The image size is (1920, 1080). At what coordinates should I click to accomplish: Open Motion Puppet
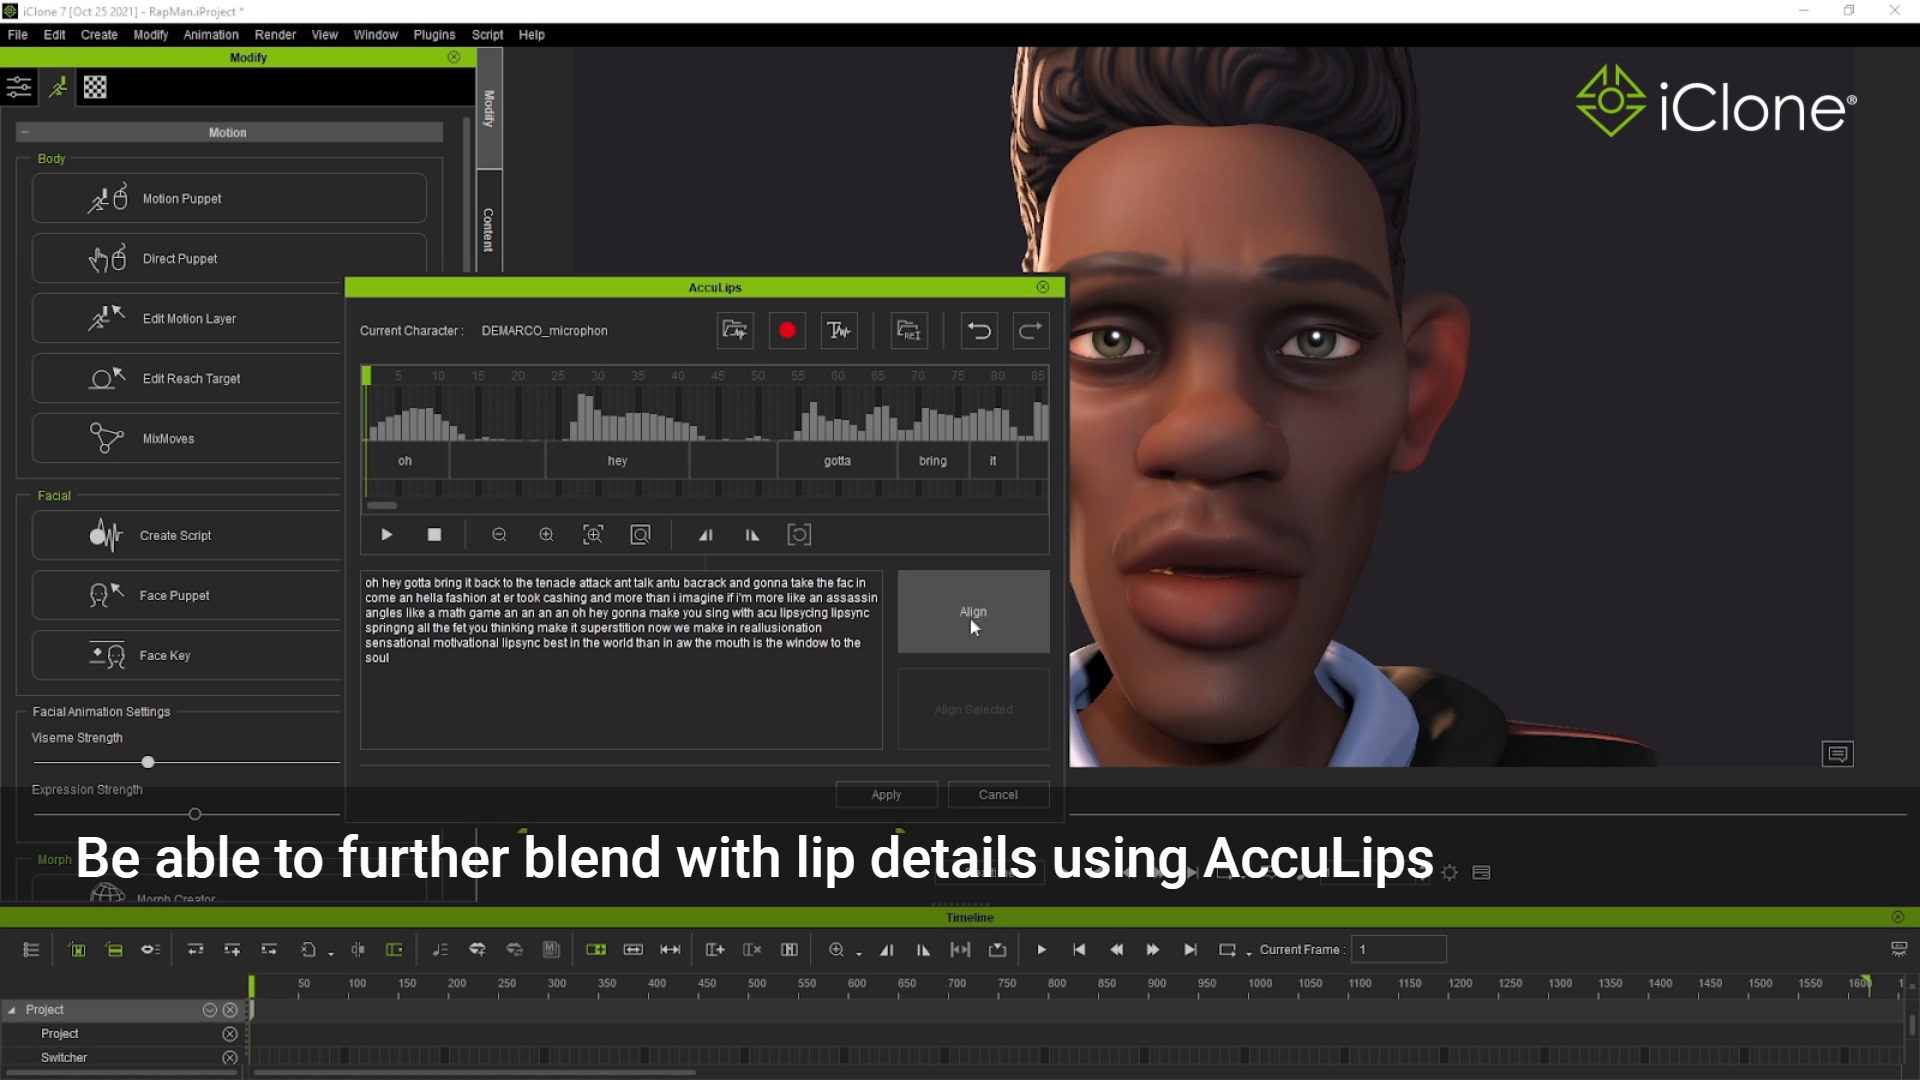[x=229, y=198]
